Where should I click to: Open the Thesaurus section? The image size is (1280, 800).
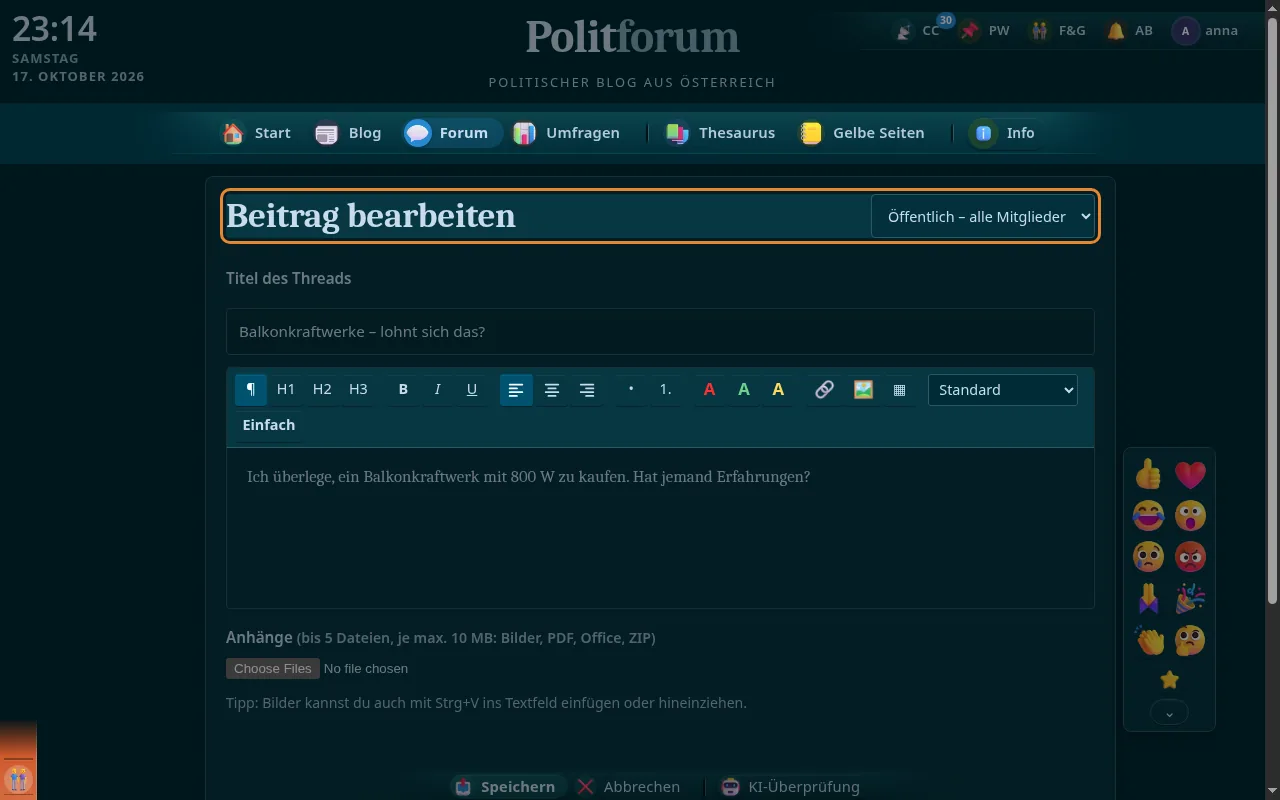(x=721, y=133)
